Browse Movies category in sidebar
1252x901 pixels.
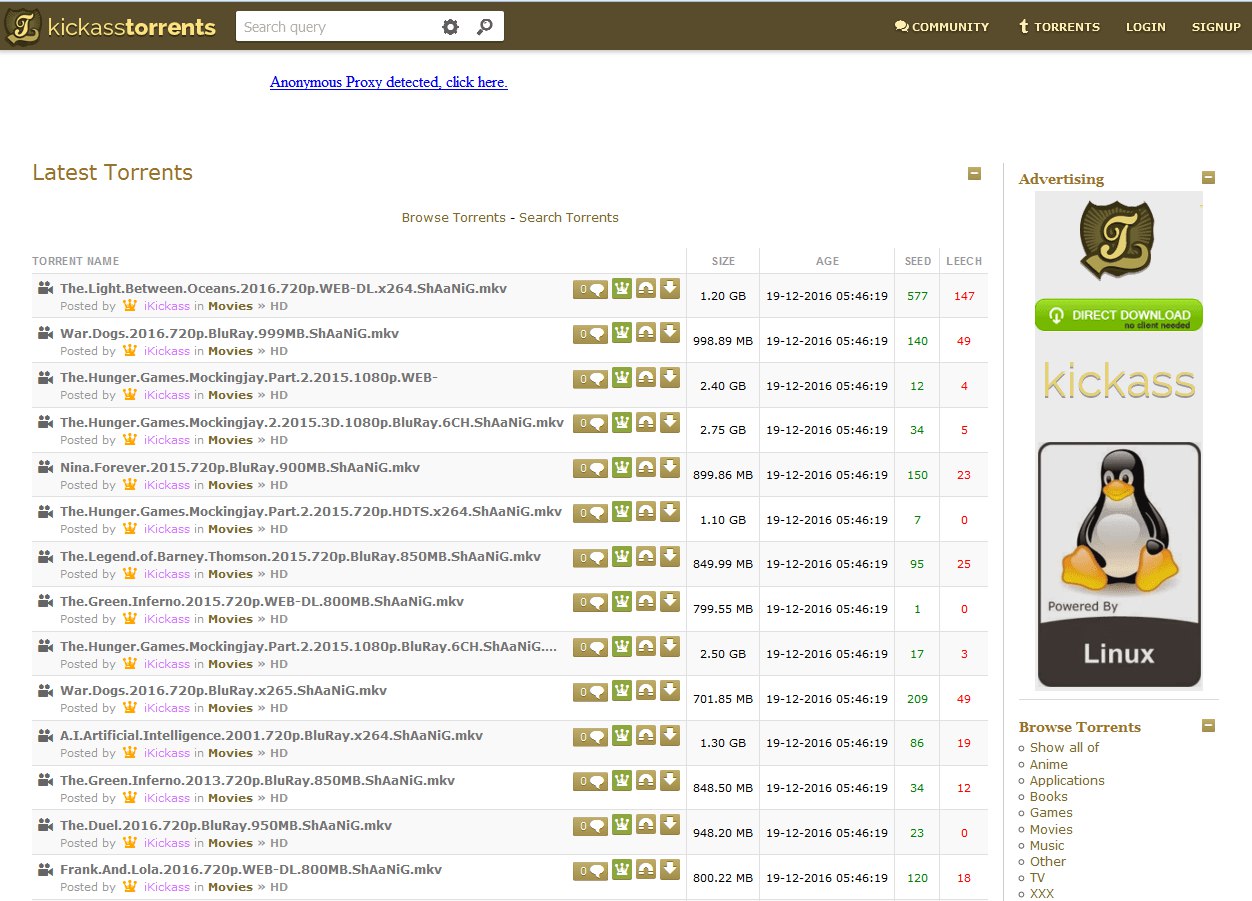1051,829
